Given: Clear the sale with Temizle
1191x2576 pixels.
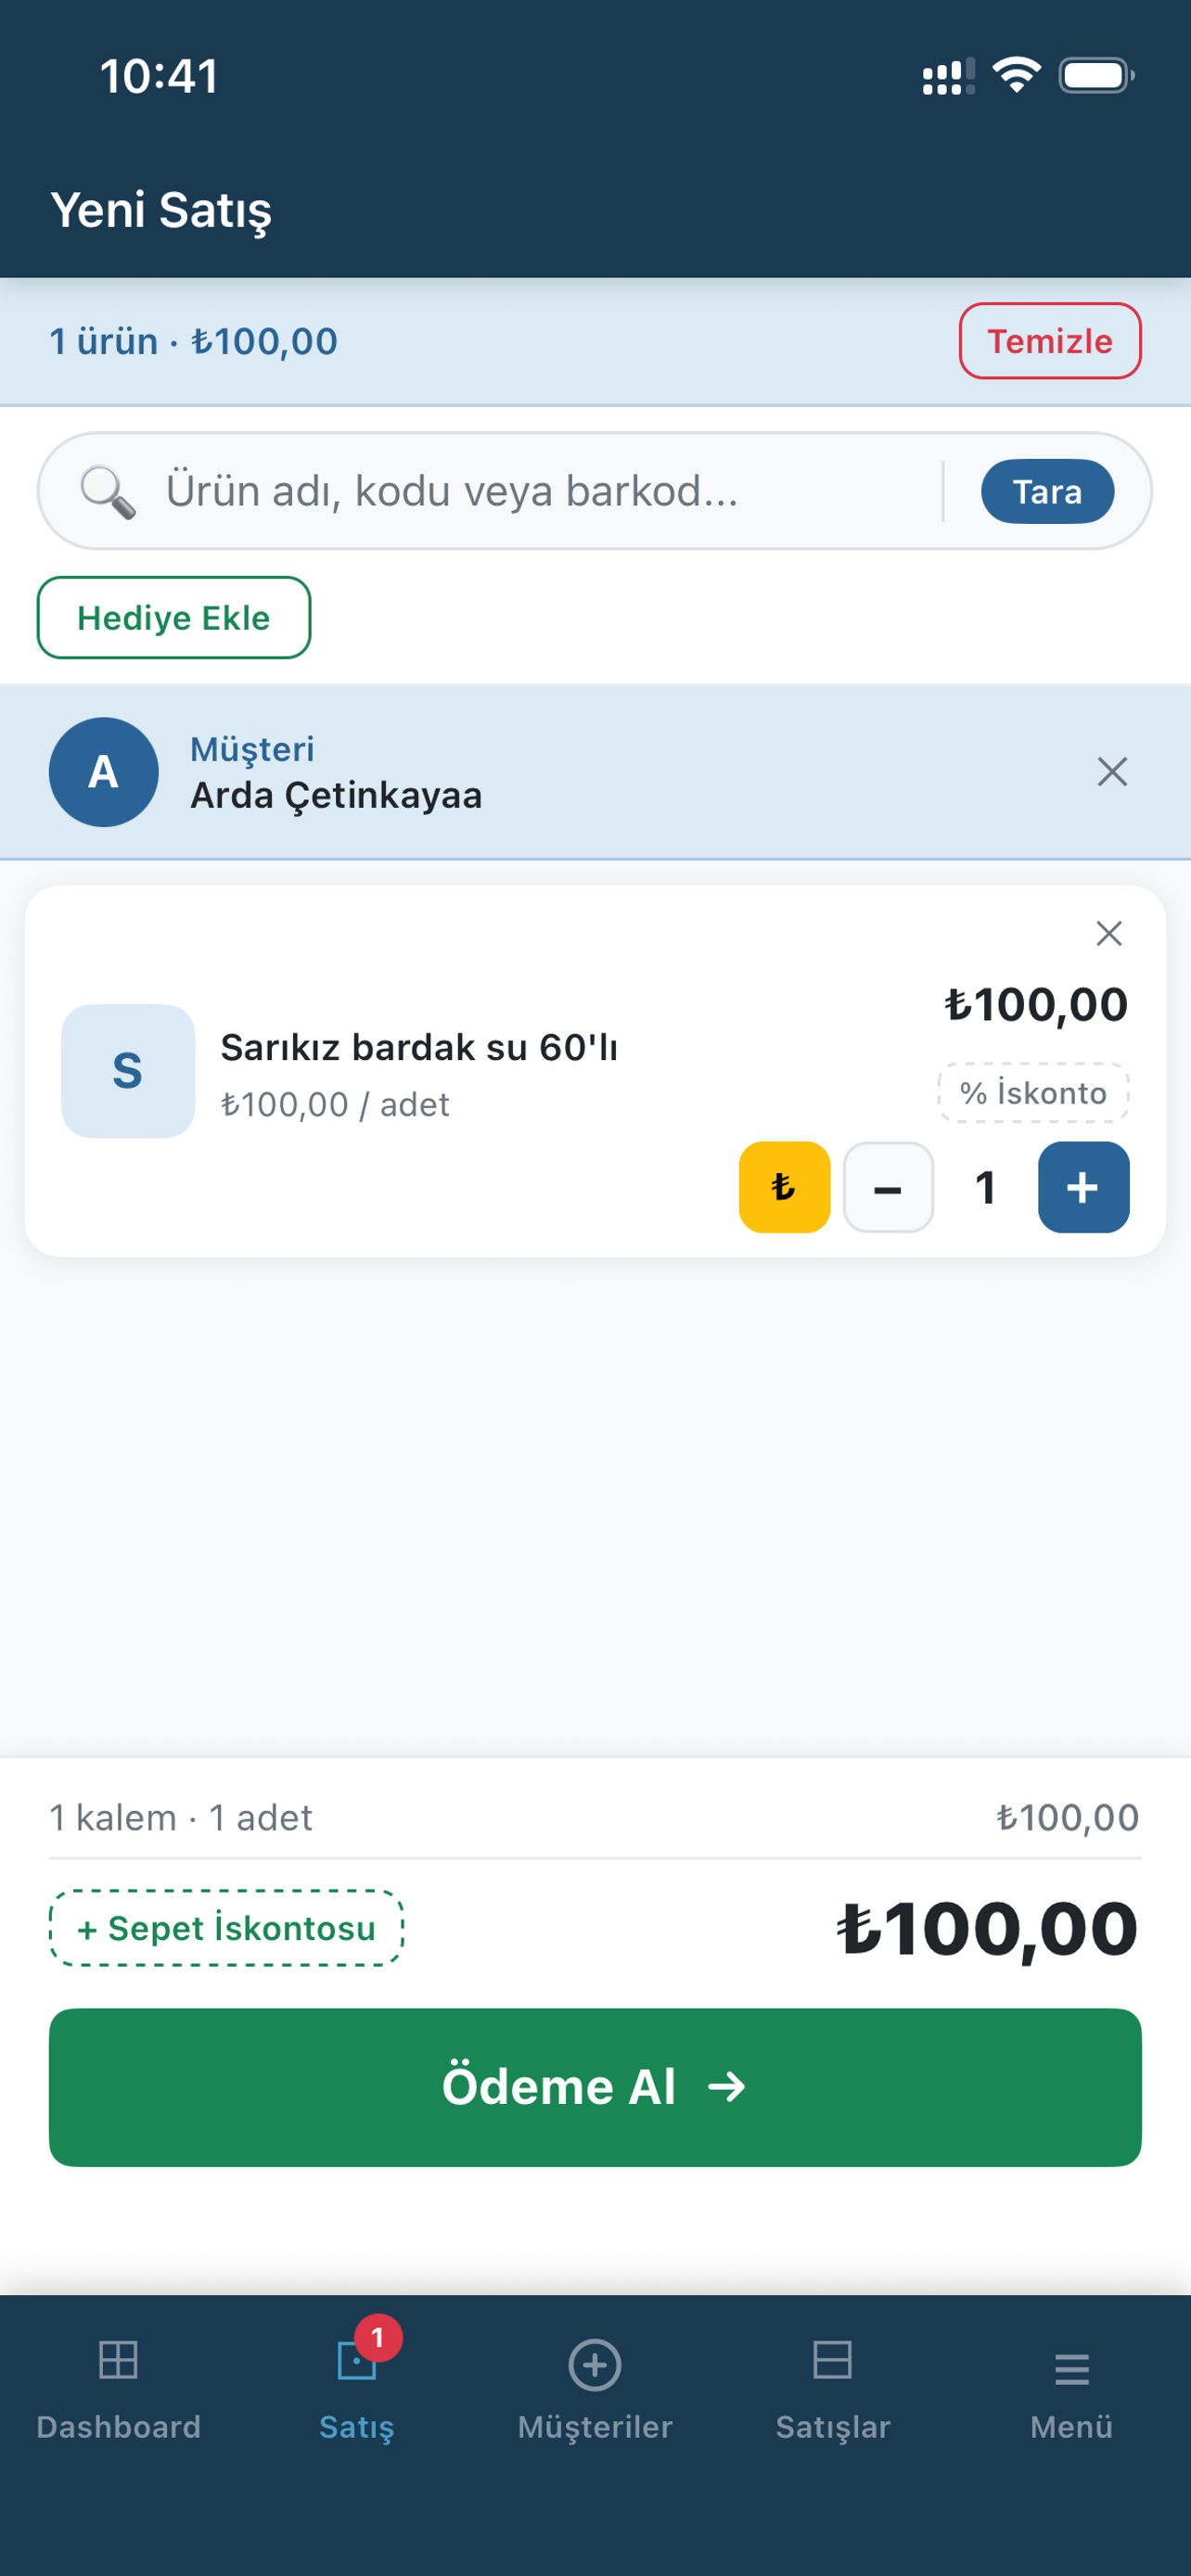Looking at the screenshot, I should pyautogui.click(x=1049, y=341).
